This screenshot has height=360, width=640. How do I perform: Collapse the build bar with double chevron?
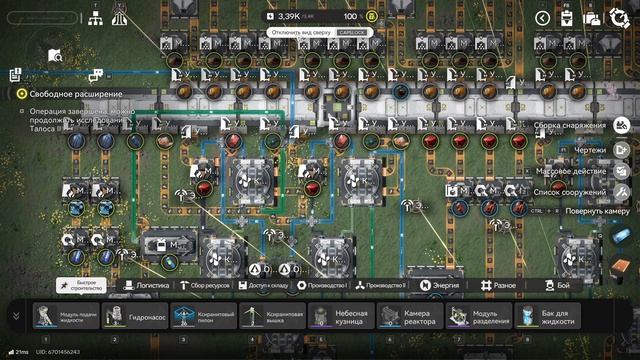(16, 316)
